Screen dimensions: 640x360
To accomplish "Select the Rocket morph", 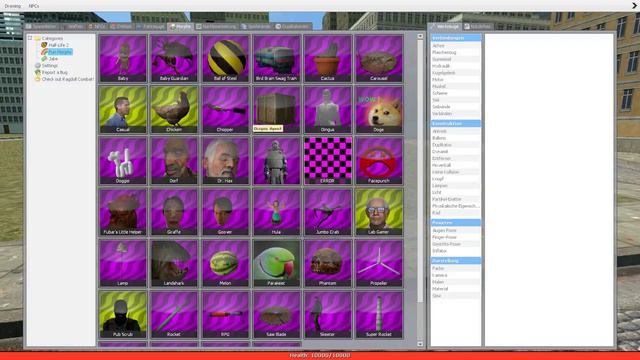I will (x=174, y=315).
